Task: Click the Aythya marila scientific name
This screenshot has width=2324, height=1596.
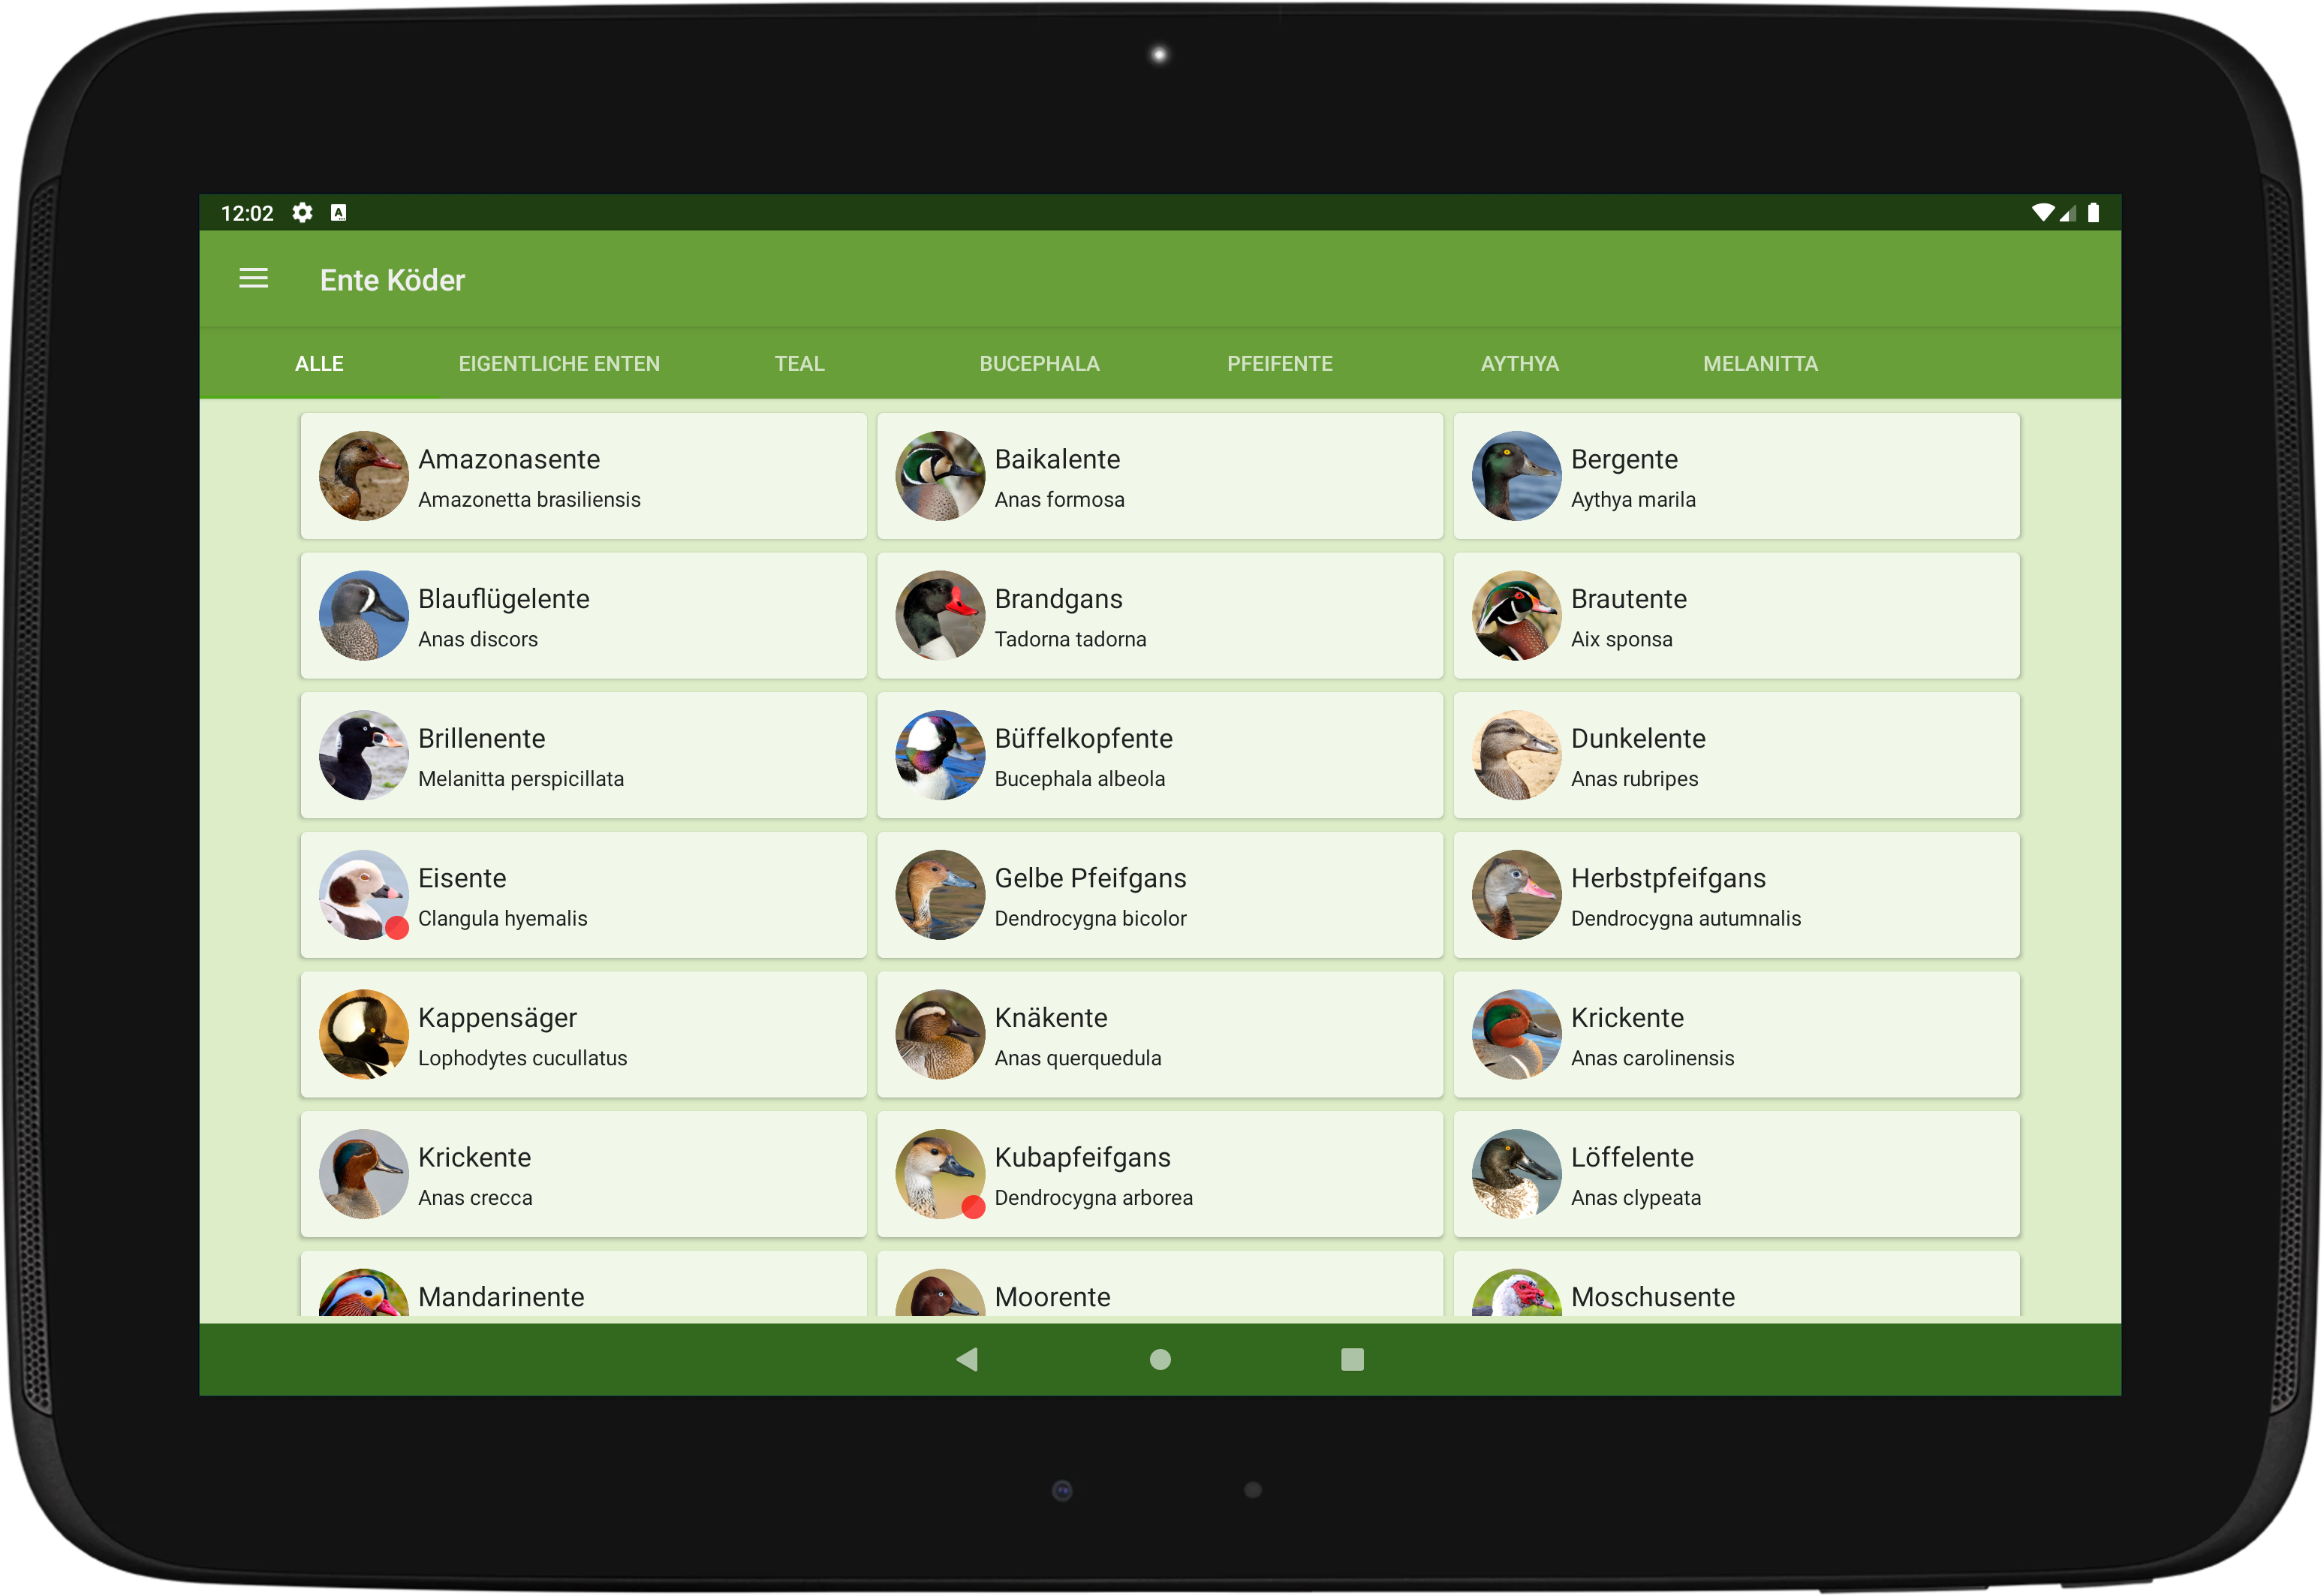Action: [1633, 500]
